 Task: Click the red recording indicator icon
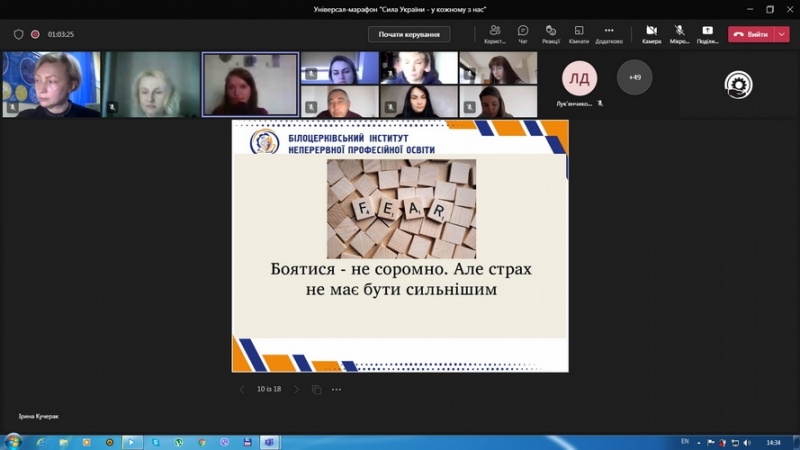[x=35, y=34]
